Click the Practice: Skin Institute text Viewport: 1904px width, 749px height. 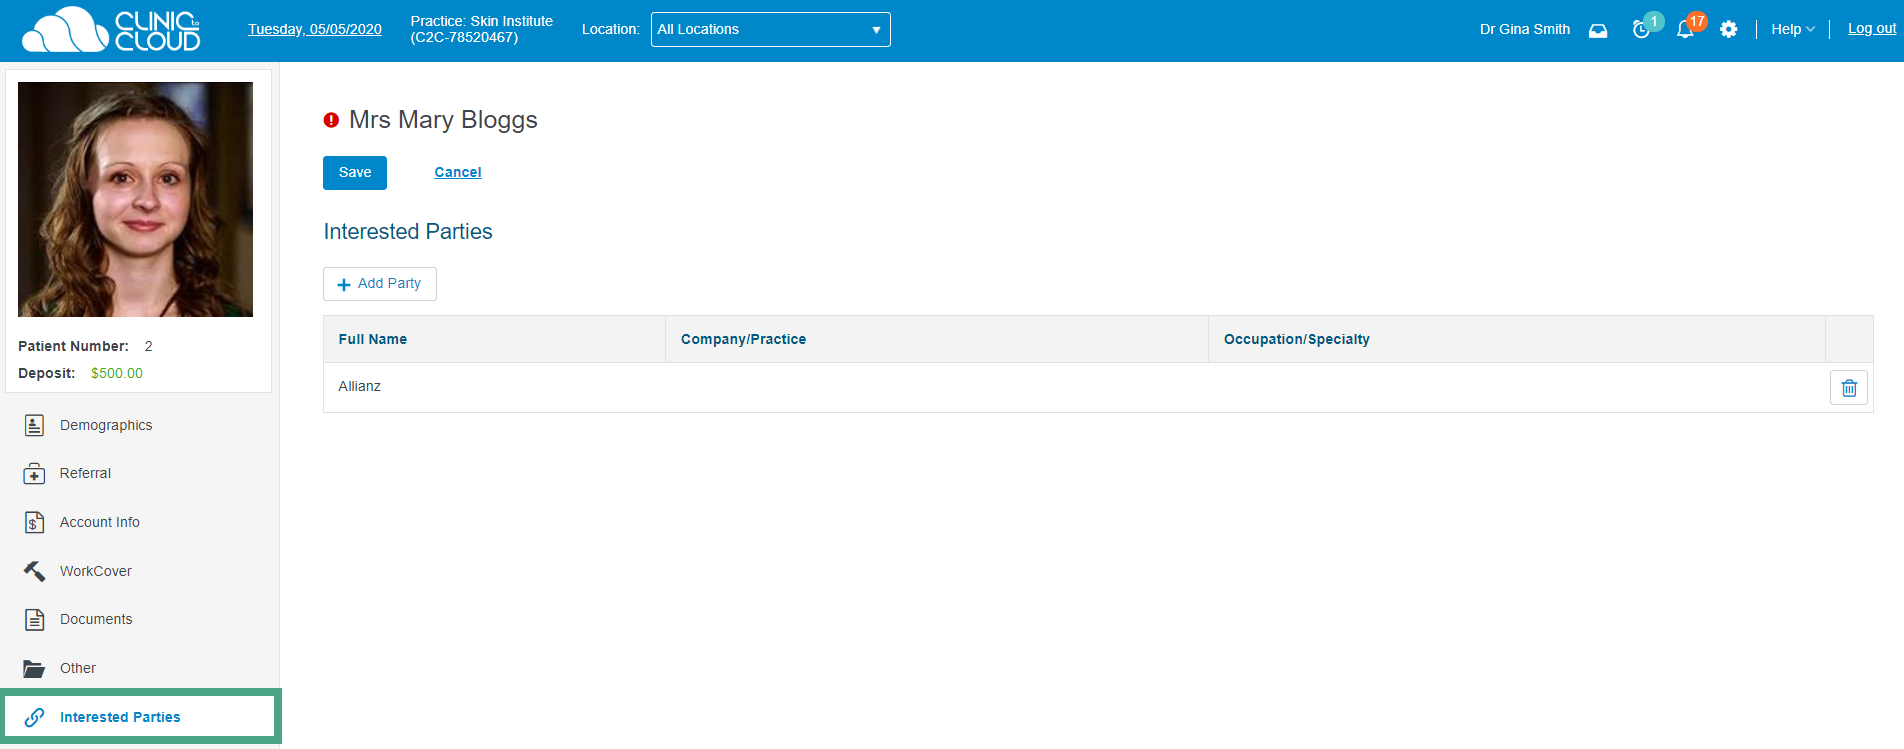click(x=481, y=21)
